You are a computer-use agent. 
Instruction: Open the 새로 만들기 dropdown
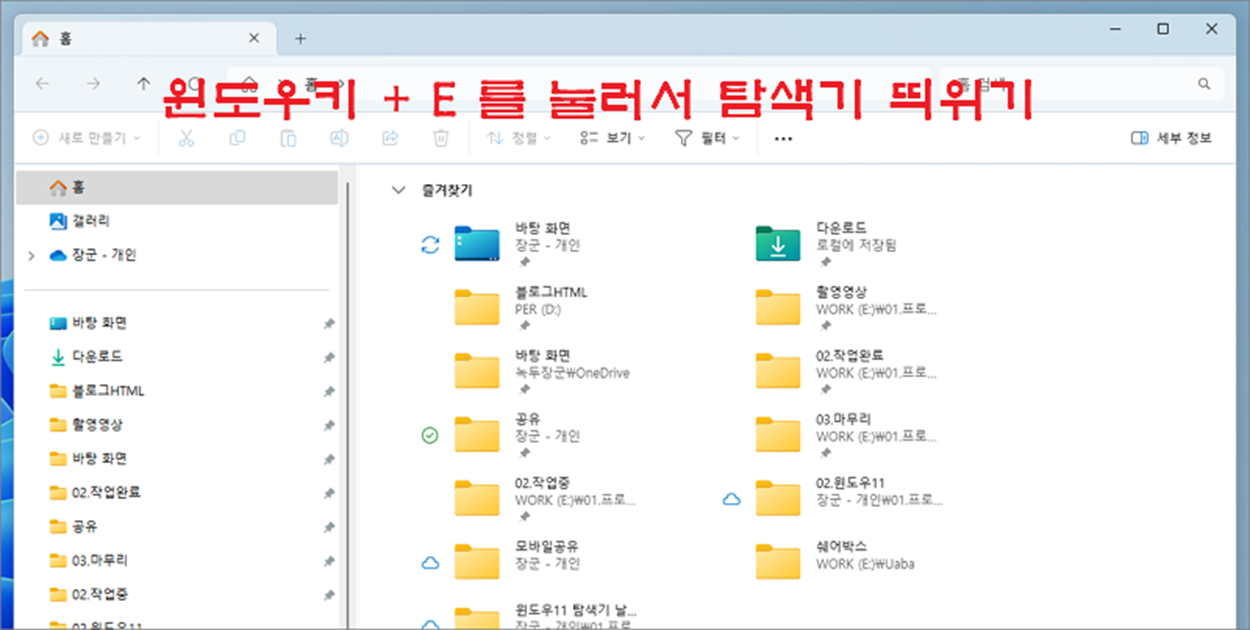[87, 138]
